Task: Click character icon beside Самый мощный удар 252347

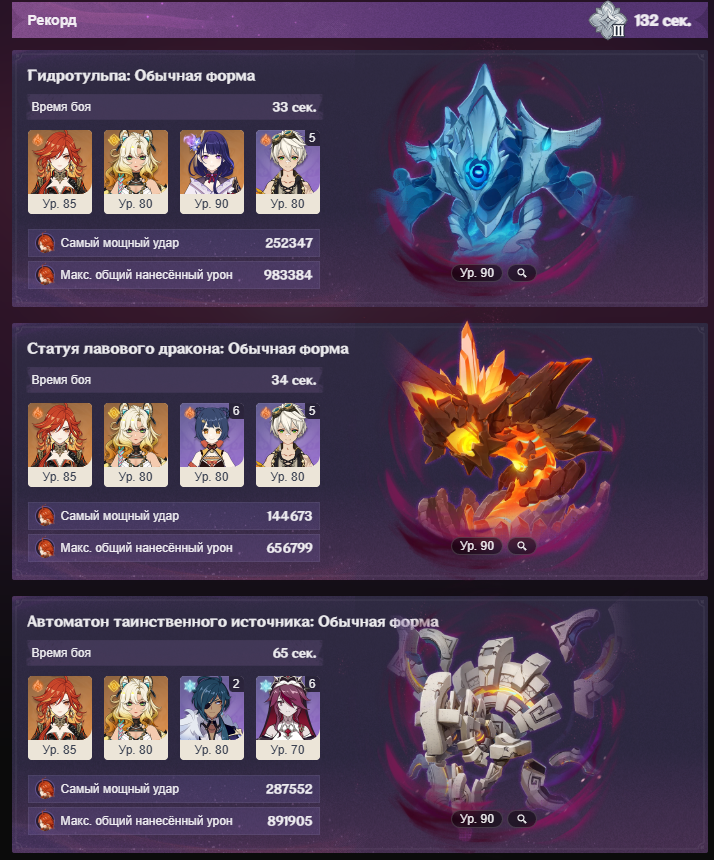Action: click(45, 243)
